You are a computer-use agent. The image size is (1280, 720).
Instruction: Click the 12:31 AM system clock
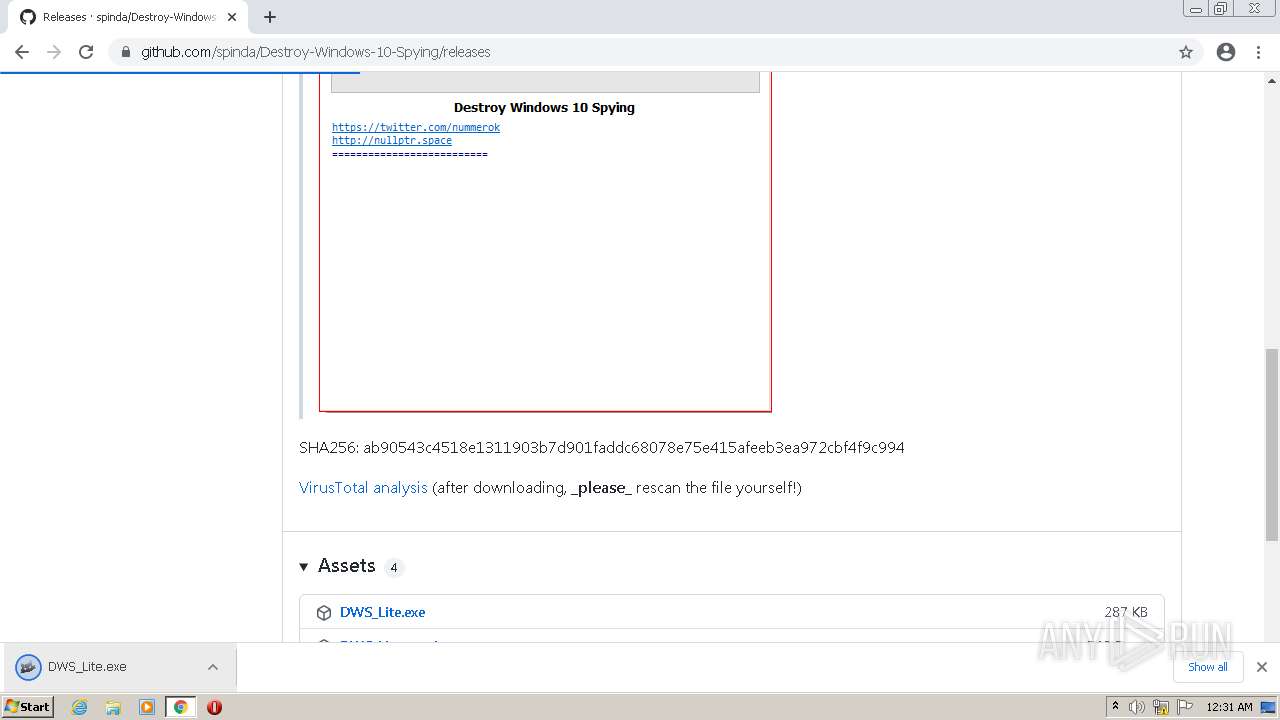coord(1229,707)
